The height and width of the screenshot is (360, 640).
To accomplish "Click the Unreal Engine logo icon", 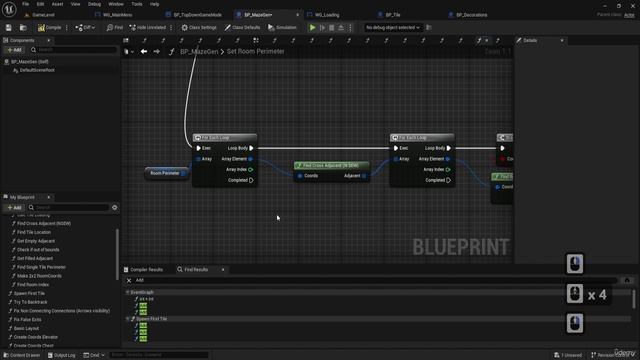I will pyautogui.click(x=9, y=9).
